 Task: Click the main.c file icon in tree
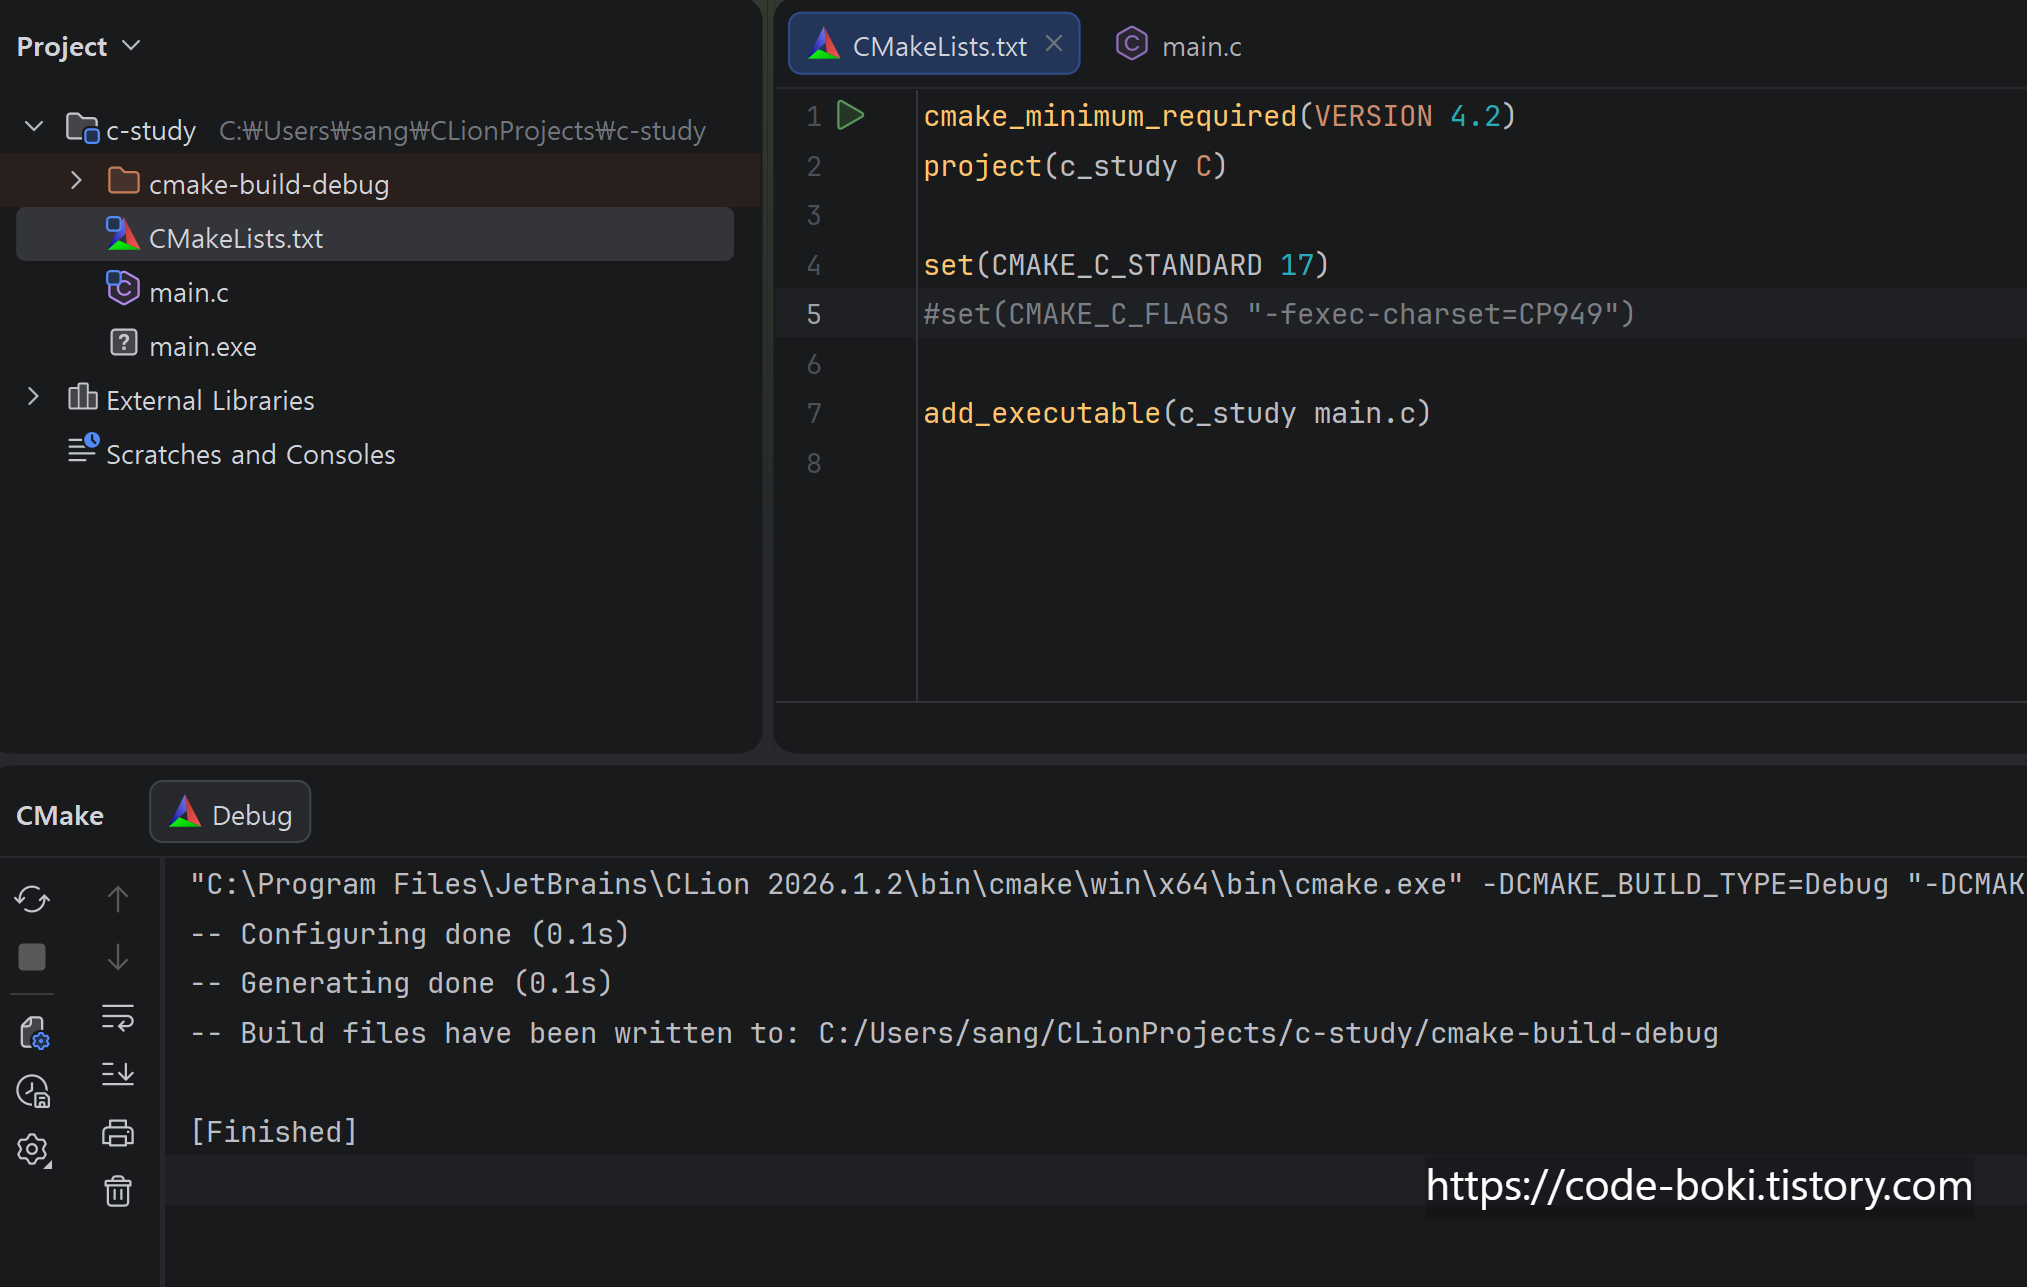pyautogui.click(x=122, y=288)
